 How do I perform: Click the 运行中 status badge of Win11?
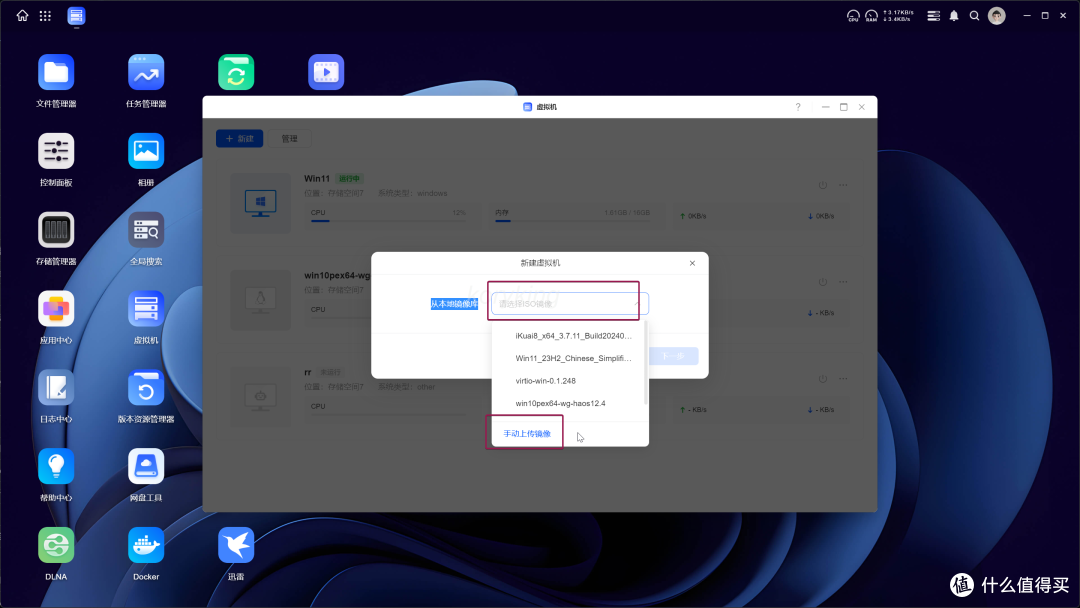(349, 178)
